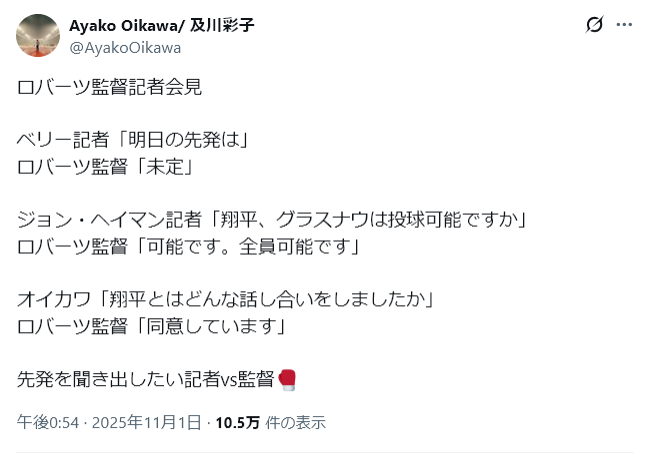Click the 「可能です。全員可能です」 answer line
652x455 pixels.
[188, 245]
